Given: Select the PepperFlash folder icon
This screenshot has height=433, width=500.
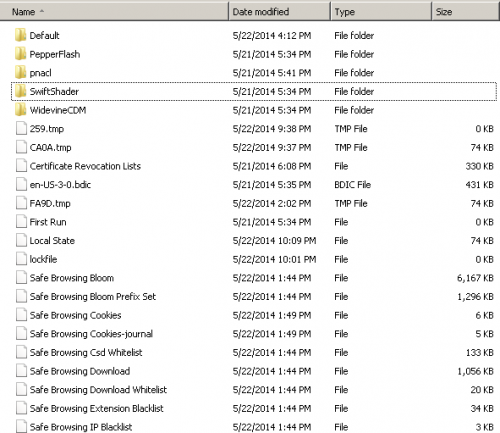Looking at the screenshot, I should pos(21,54).
